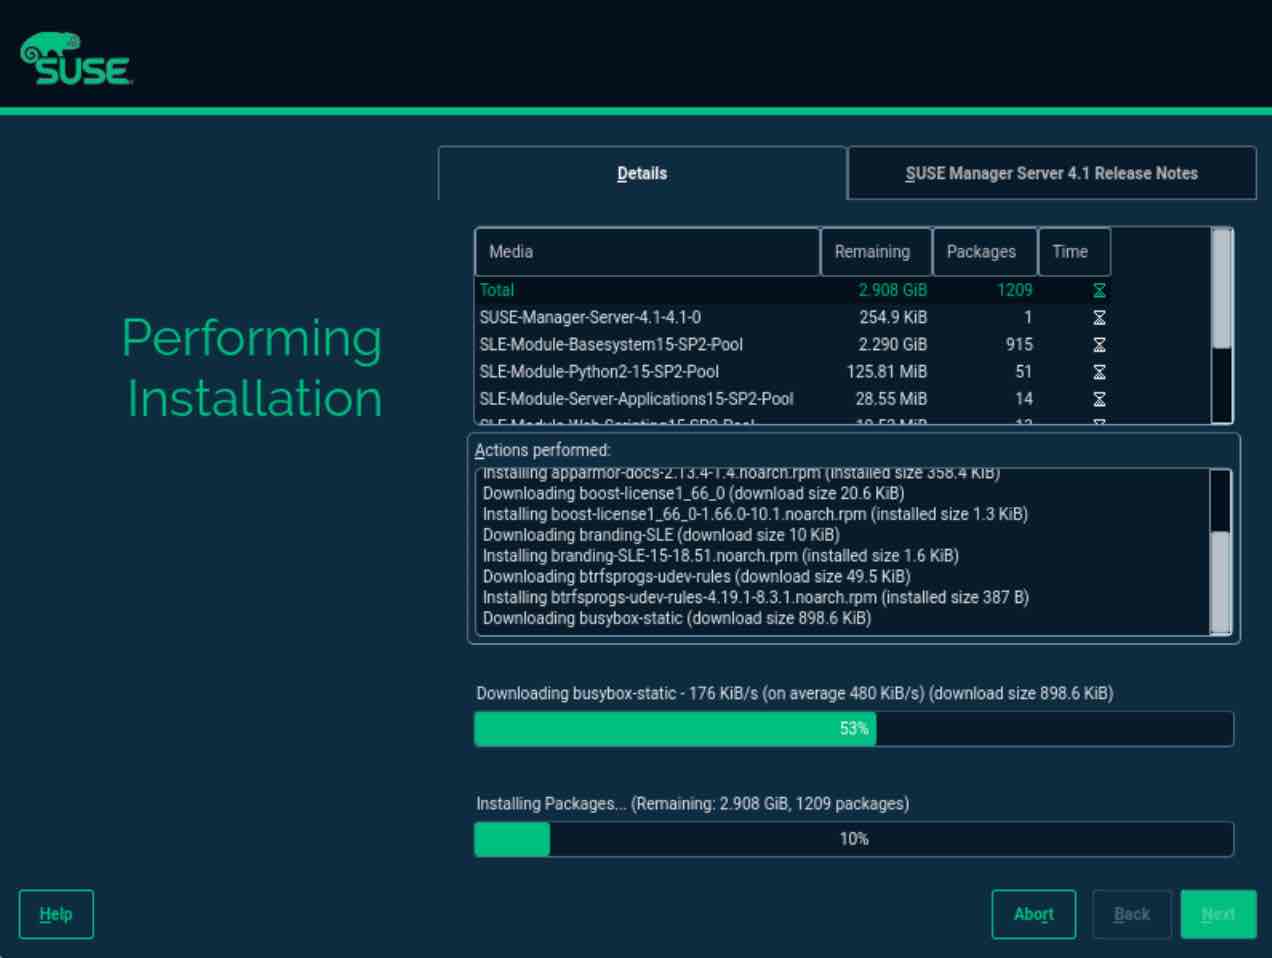Click the 125.81 MiB remaining value
Viewport: 1272px width, 958px height.
point(887,371)
